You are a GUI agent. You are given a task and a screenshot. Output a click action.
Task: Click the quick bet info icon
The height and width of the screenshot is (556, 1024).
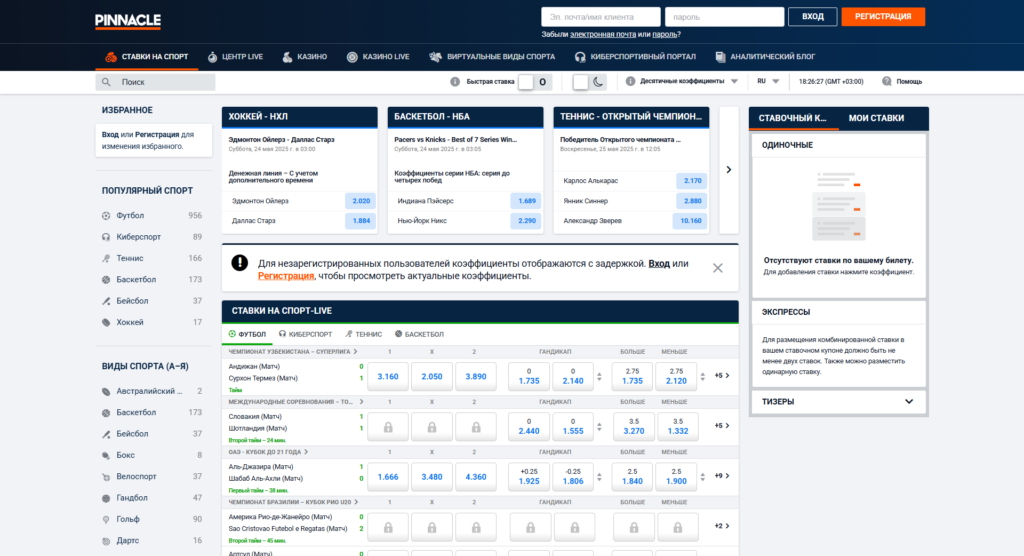coord(455,82)
